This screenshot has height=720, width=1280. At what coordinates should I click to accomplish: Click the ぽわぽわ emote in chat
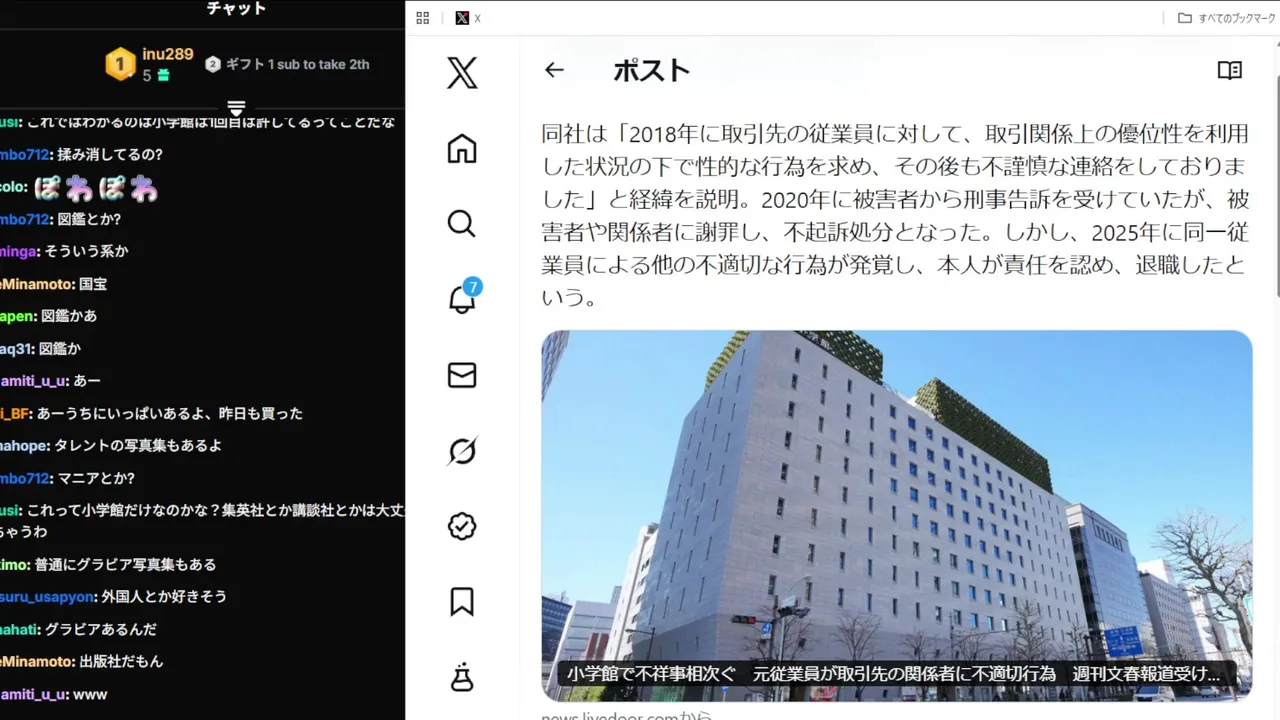click(x=96, y=187)
